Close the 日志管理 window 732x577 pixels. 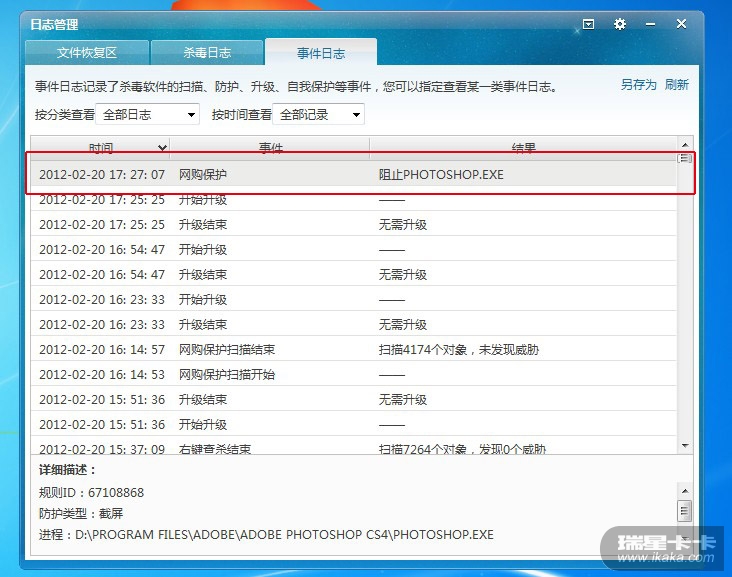[x=681, y=24]
